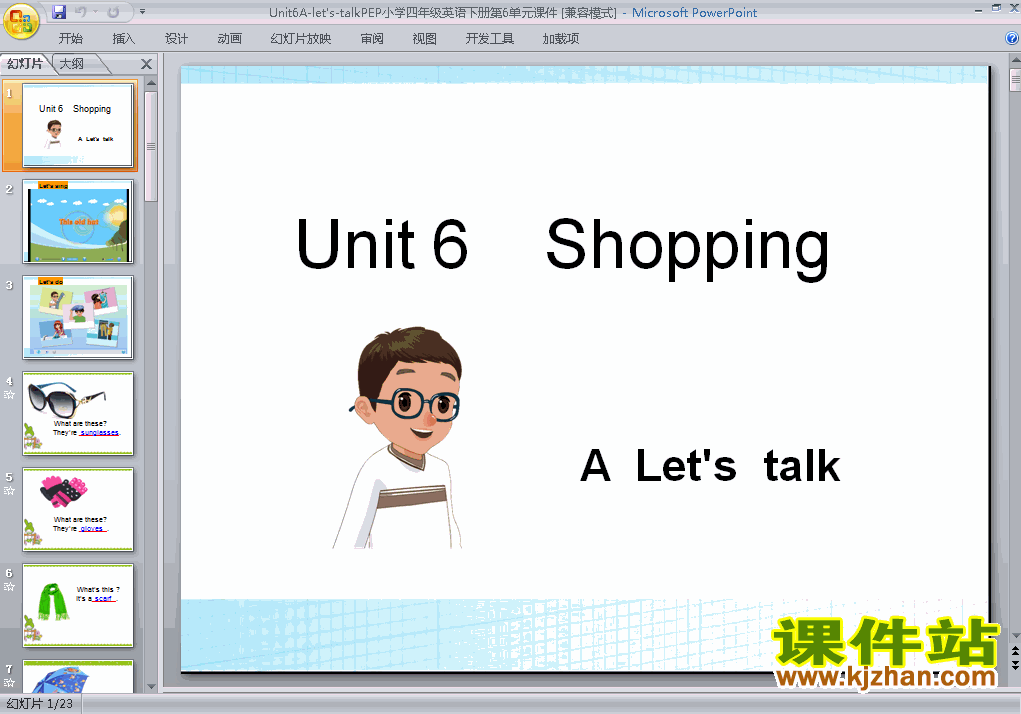Switch the left pane to the 大纲 tab
The width and height of the screenshot is (1021, 714).
(72, 64)
